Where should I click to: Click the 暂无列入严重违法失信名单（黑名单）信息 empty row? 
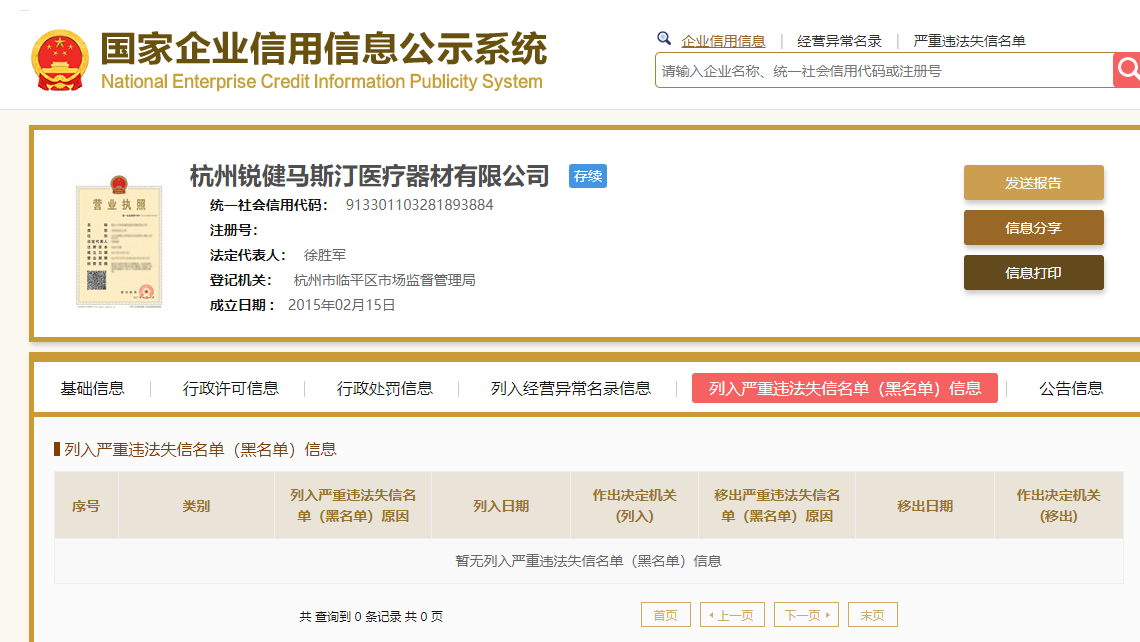[589, 561]
